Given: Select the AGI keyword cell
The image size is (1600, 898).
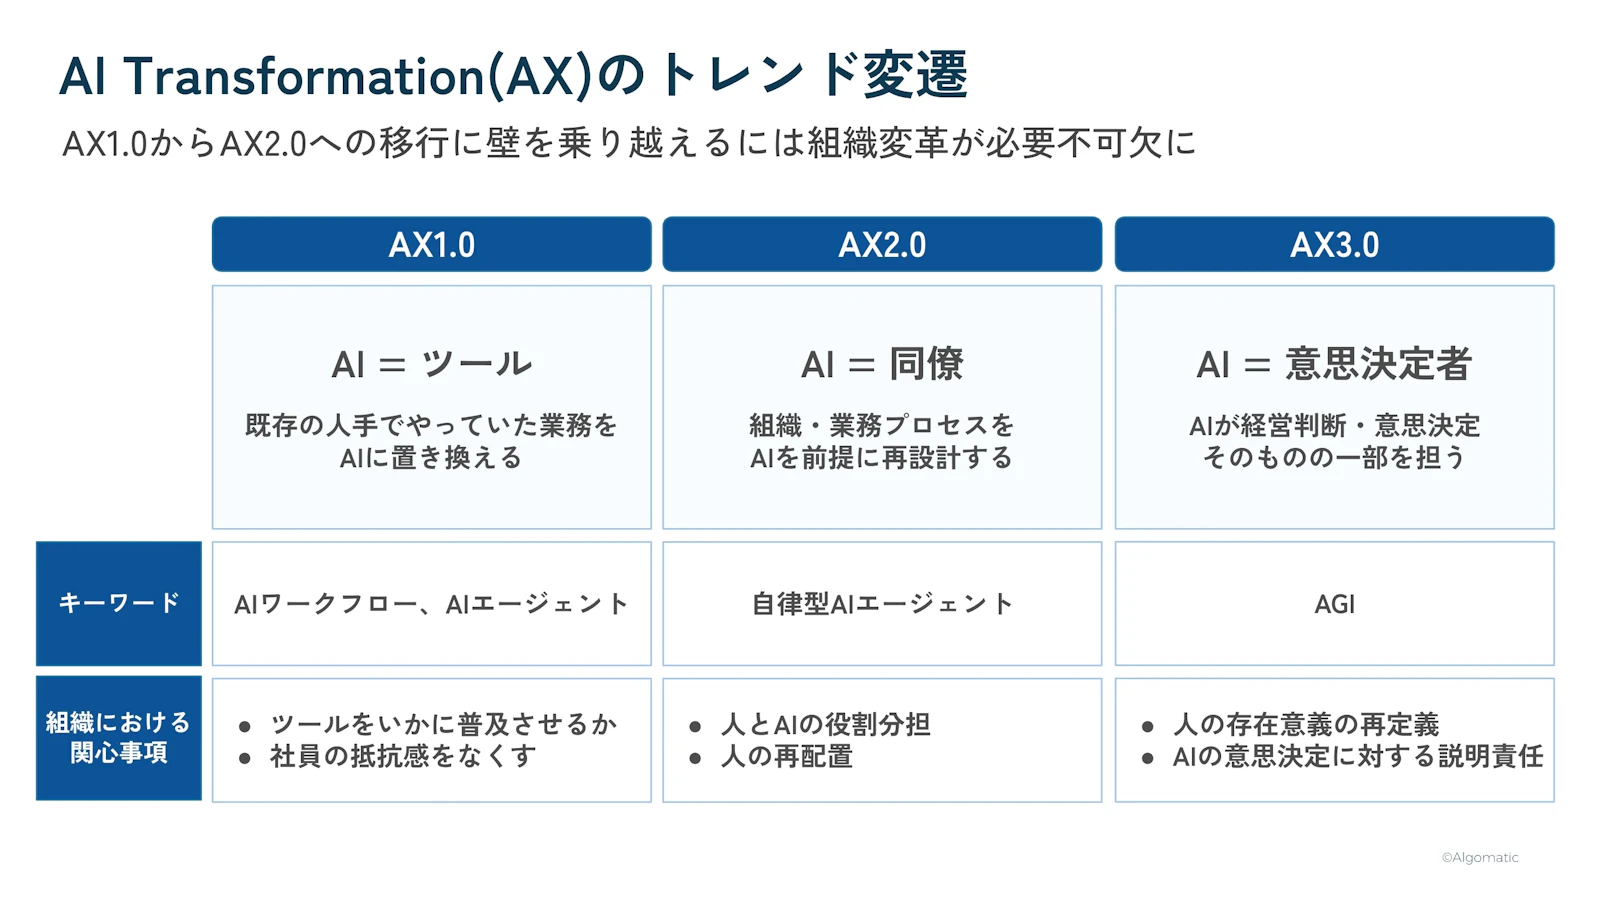Looking at the screenshot, I should (x=1334, y=604).
